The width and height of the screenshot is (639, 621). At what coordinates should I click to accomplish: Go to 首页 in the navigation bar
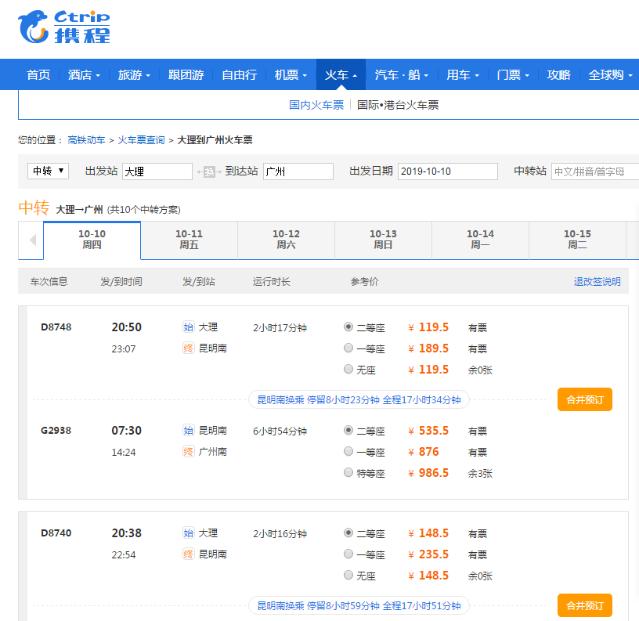point(38,75)
